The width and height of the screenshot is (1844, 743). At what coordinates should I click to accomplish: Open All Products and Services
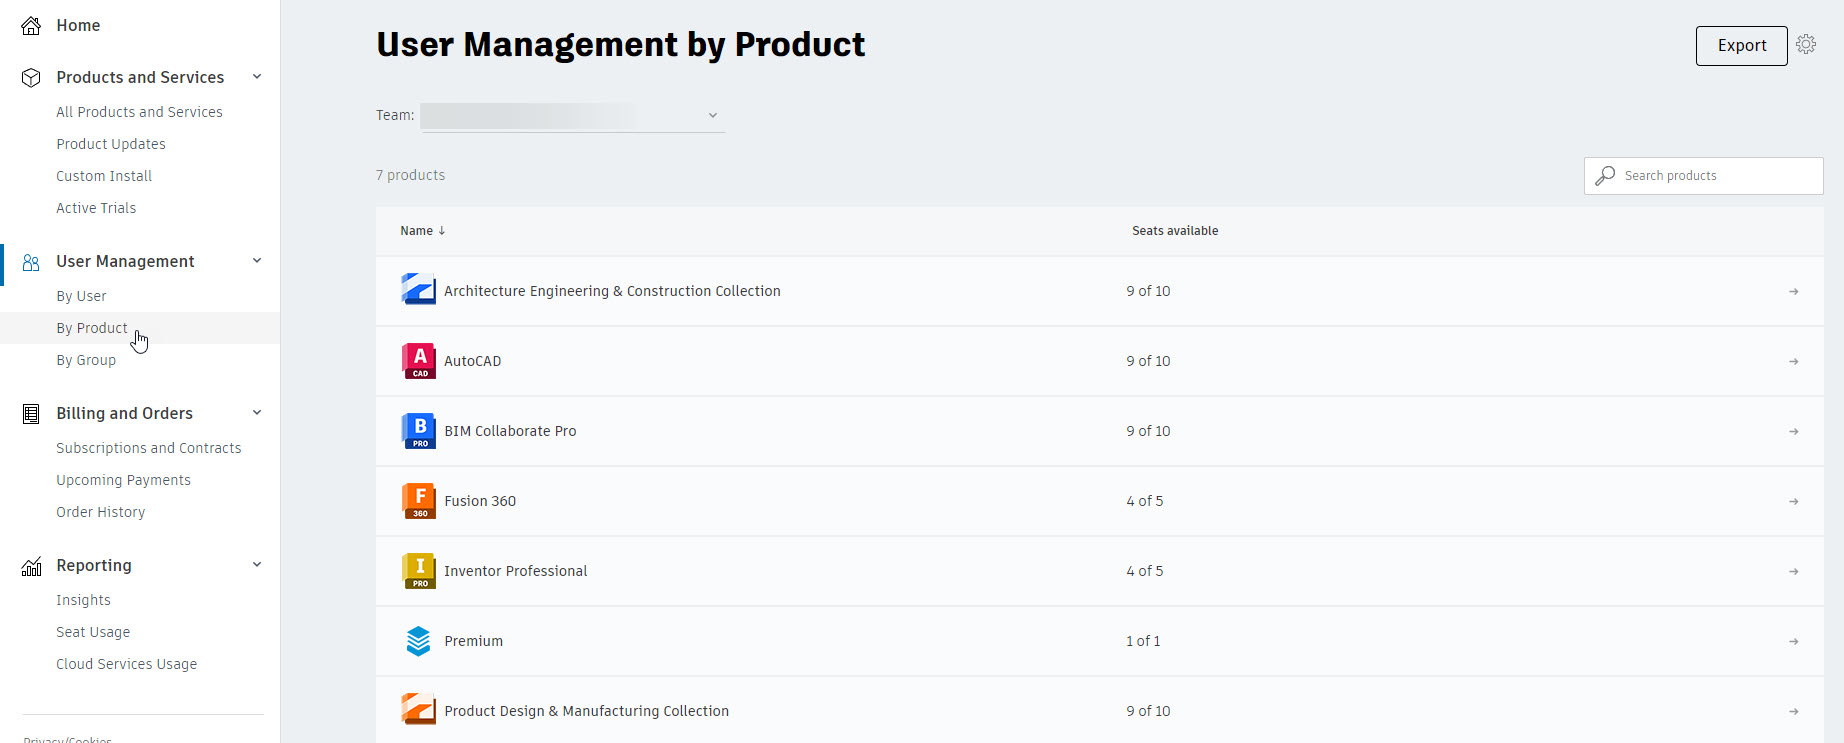pos(139,112)
